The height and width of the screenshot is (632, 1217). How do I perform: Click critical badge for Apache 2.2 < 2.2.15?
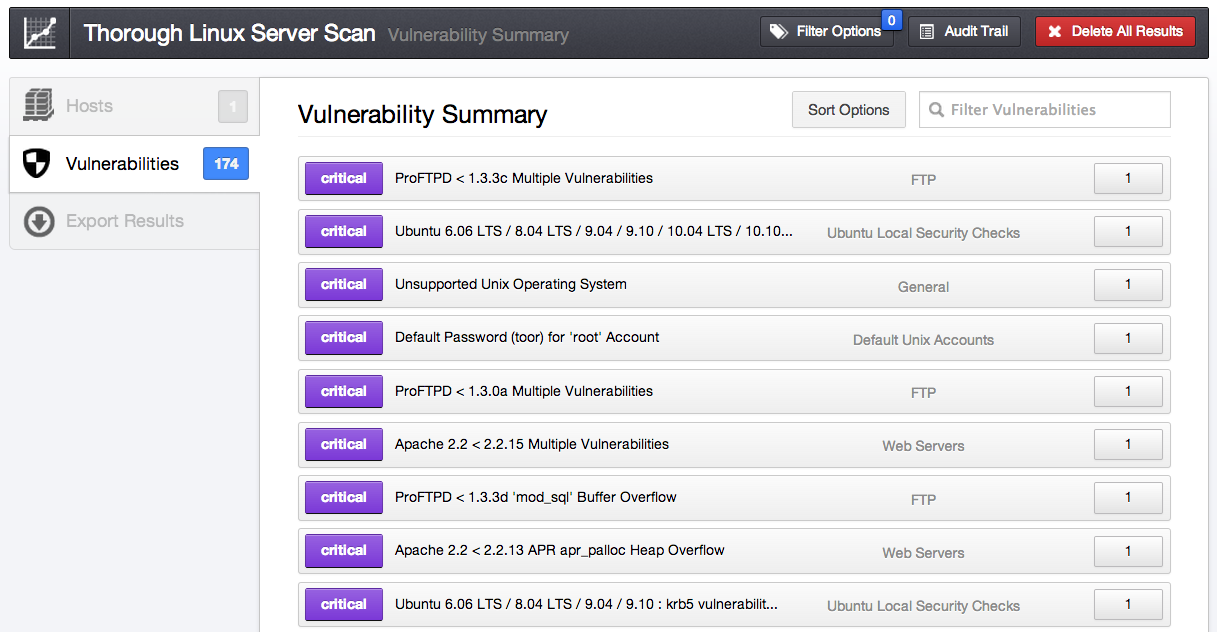coord(344,445)
